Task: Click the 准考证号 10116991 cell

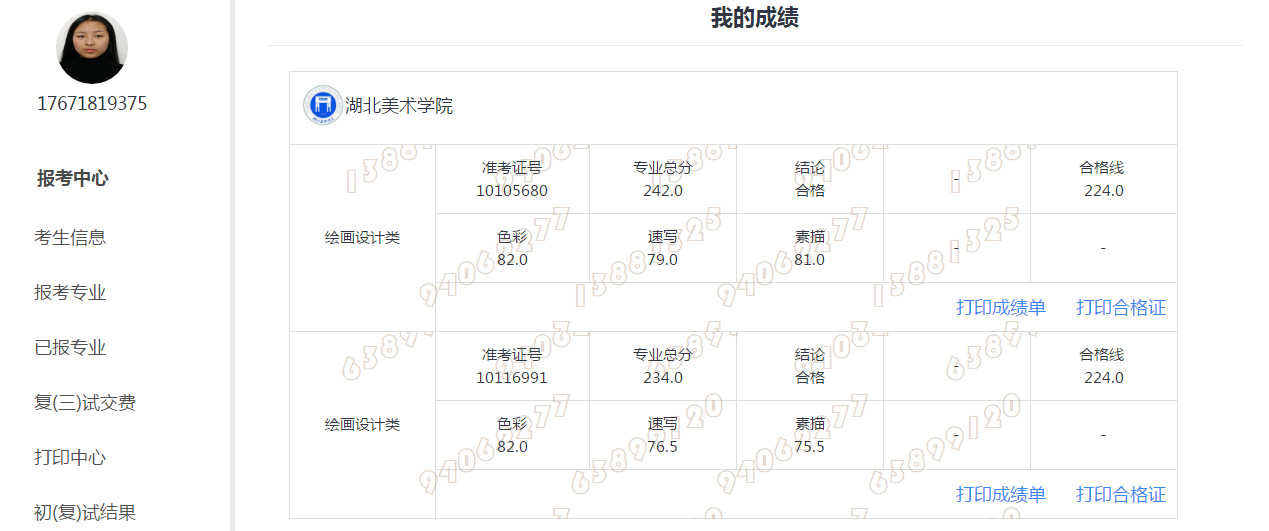Action: pos(512,367)
